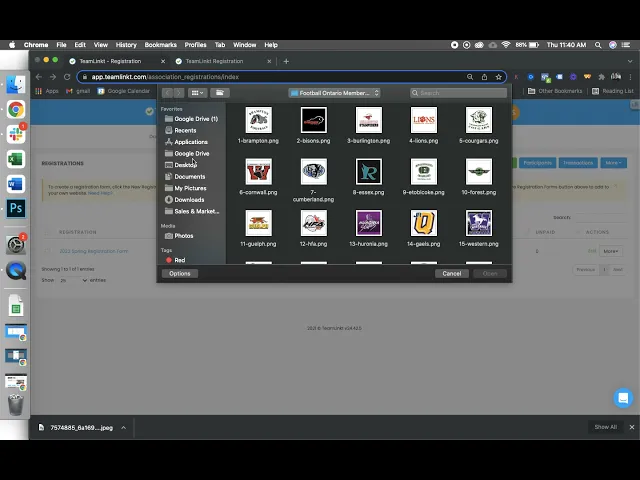The image size is (640, 480).
Task: Choose the 11-guelph.png file icon
Action: click(258, 223)
